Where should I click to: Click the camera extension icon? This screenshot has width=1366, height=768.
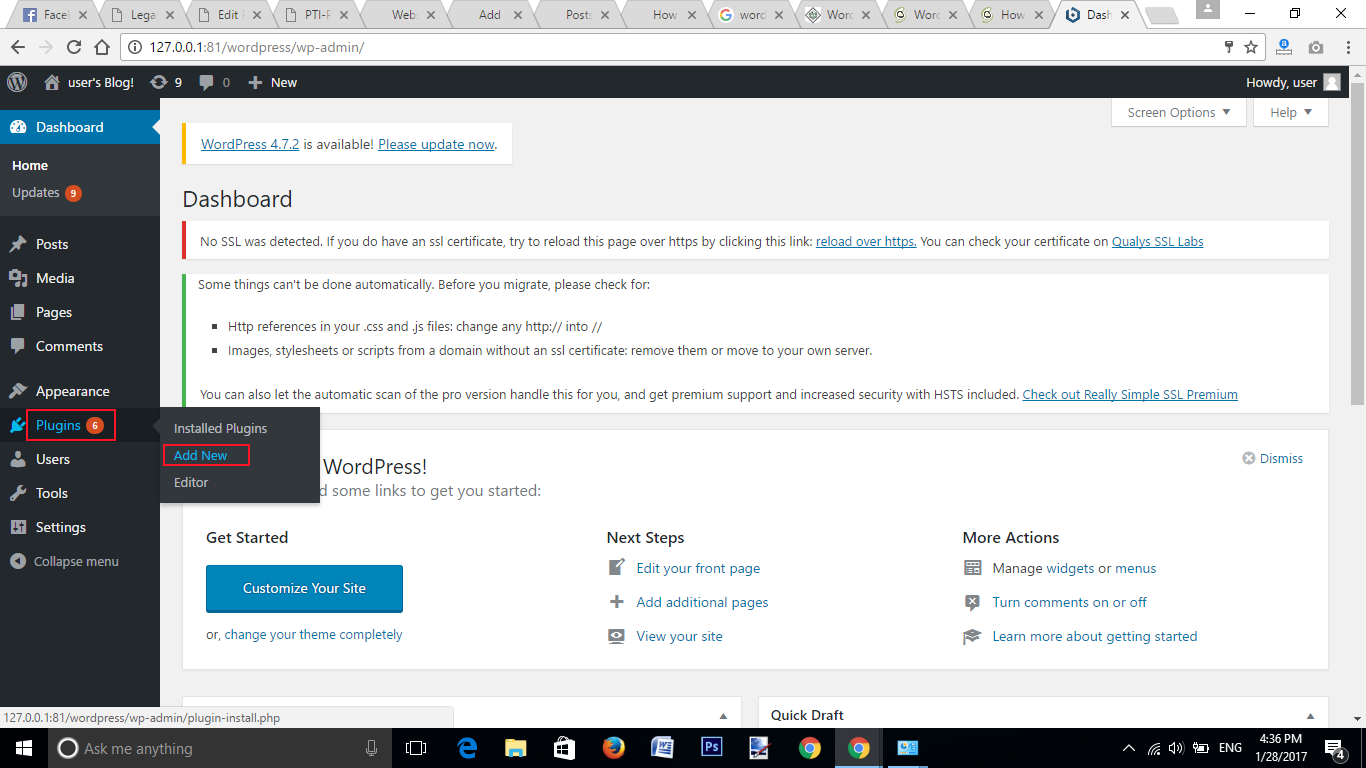click(x=1316, y=47)
